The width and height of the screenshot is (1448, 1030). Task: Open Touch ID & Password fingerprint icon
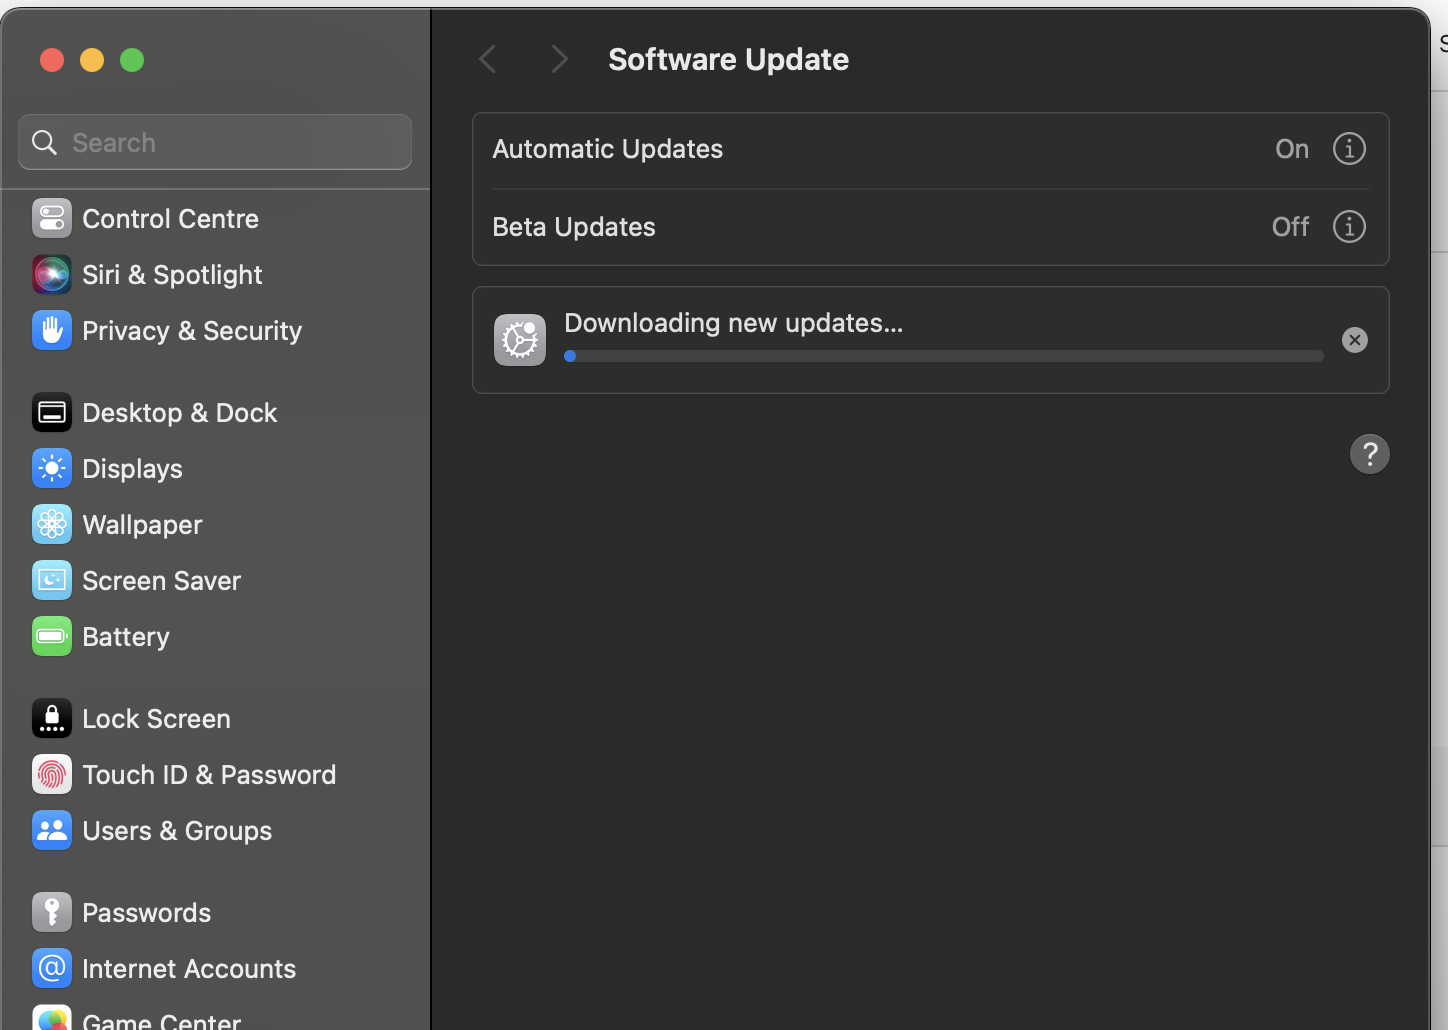(x=52, y=774)
